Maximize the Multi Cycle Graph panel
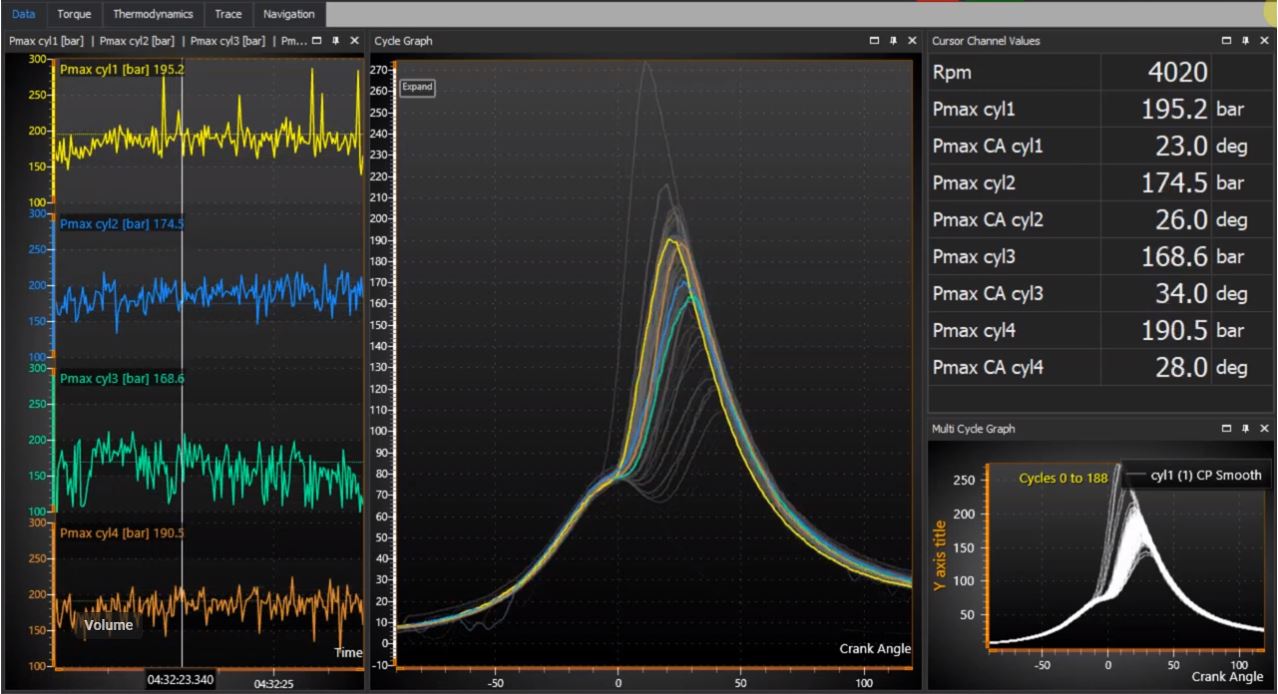The height and width of the screenshot is (694, 1278). (x=1228, y=428)
